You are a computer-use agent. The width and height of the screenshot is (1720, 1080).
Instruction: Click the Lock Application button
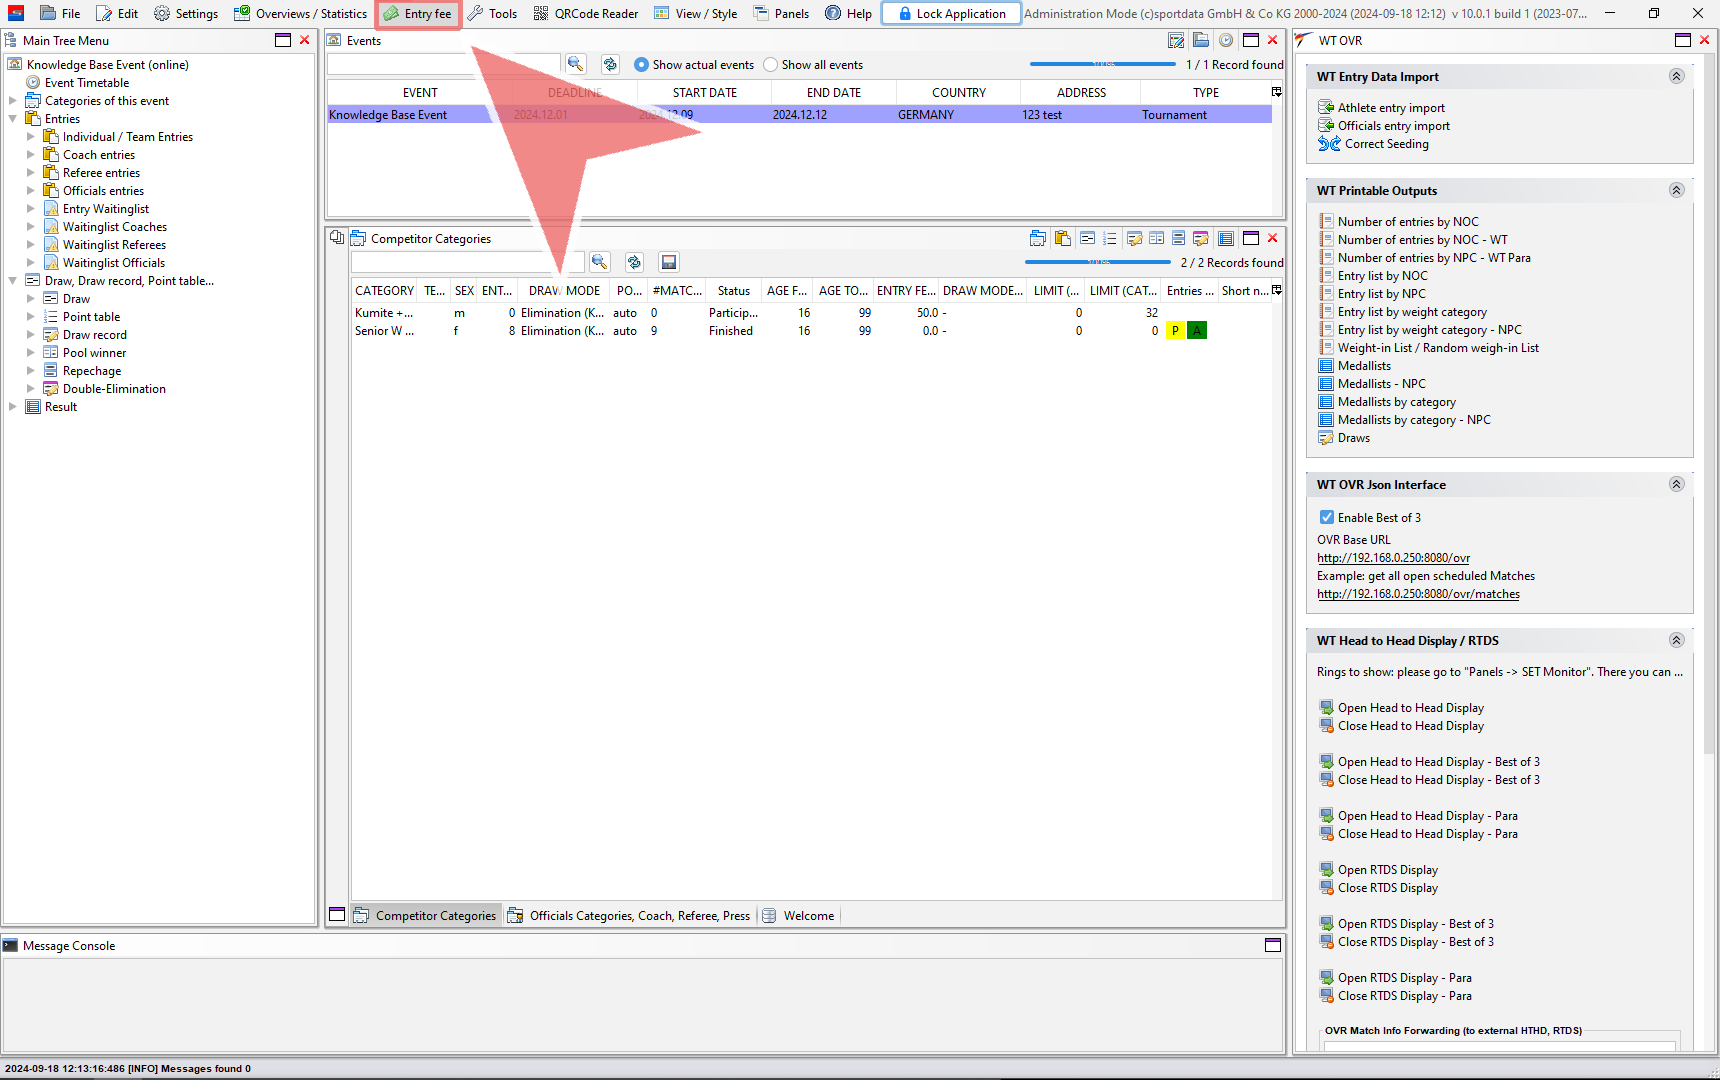[x=950, y=14]
